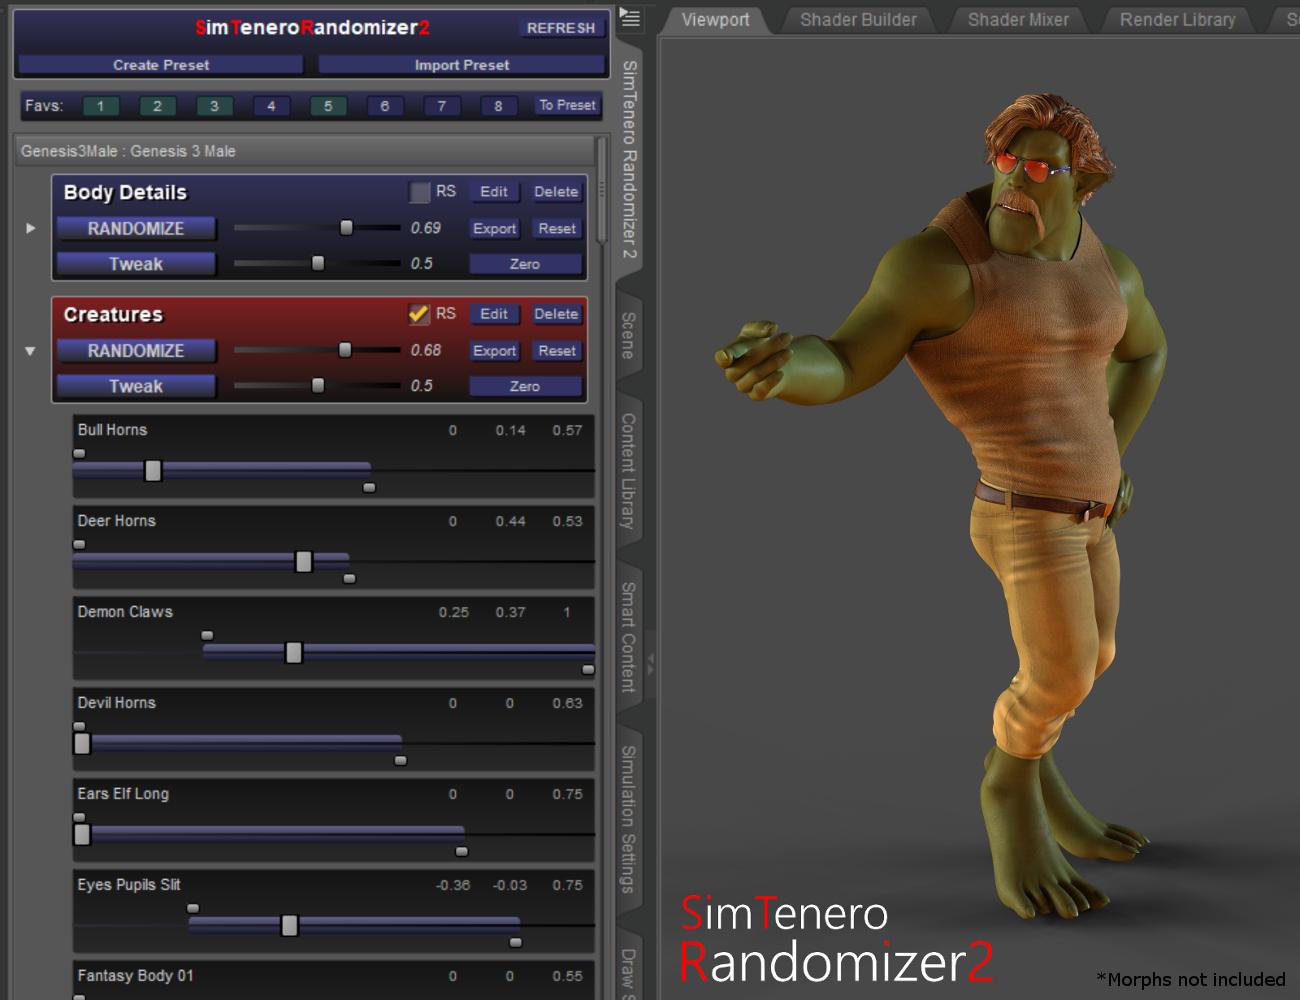The width and height of the screenshot is (1300, 1000).
Task: Open the Shader Mixer tab
Action: (x=1018, y=19)
